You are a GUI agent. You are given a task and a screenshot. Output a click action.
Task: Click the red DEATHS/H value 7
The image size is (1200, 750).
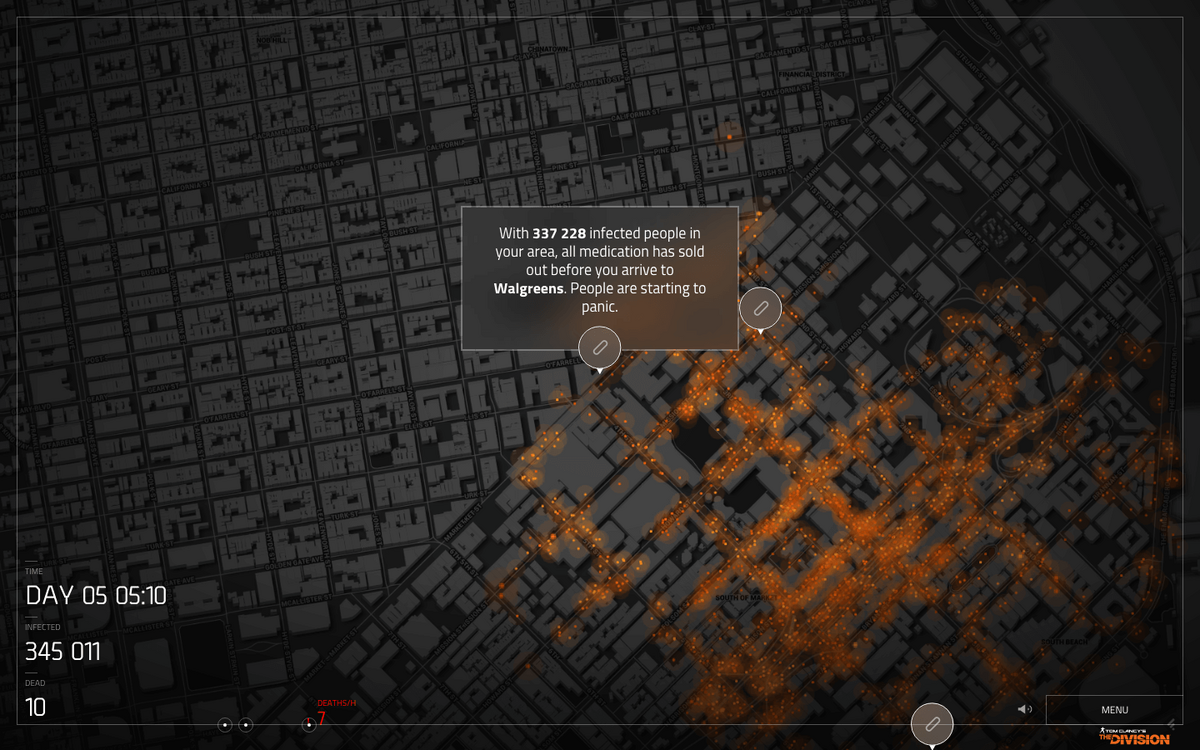tap(322, 718)
